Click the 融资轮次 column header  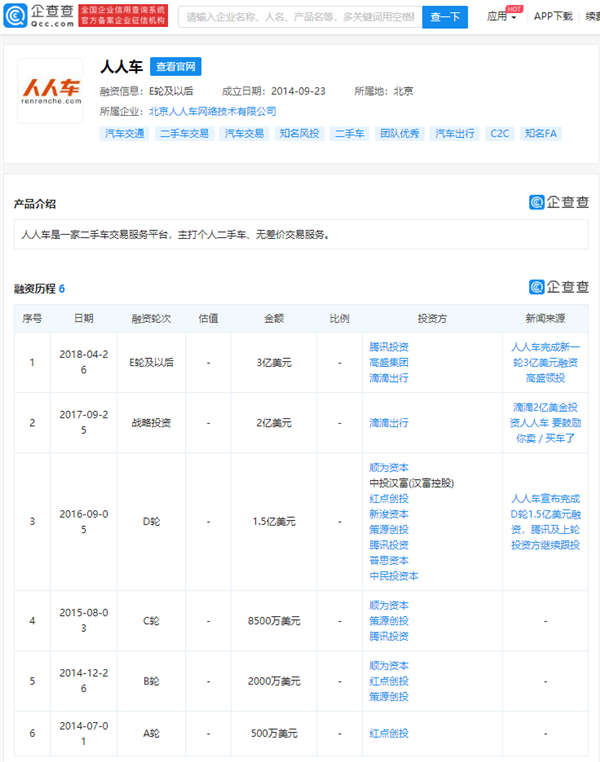151,319
